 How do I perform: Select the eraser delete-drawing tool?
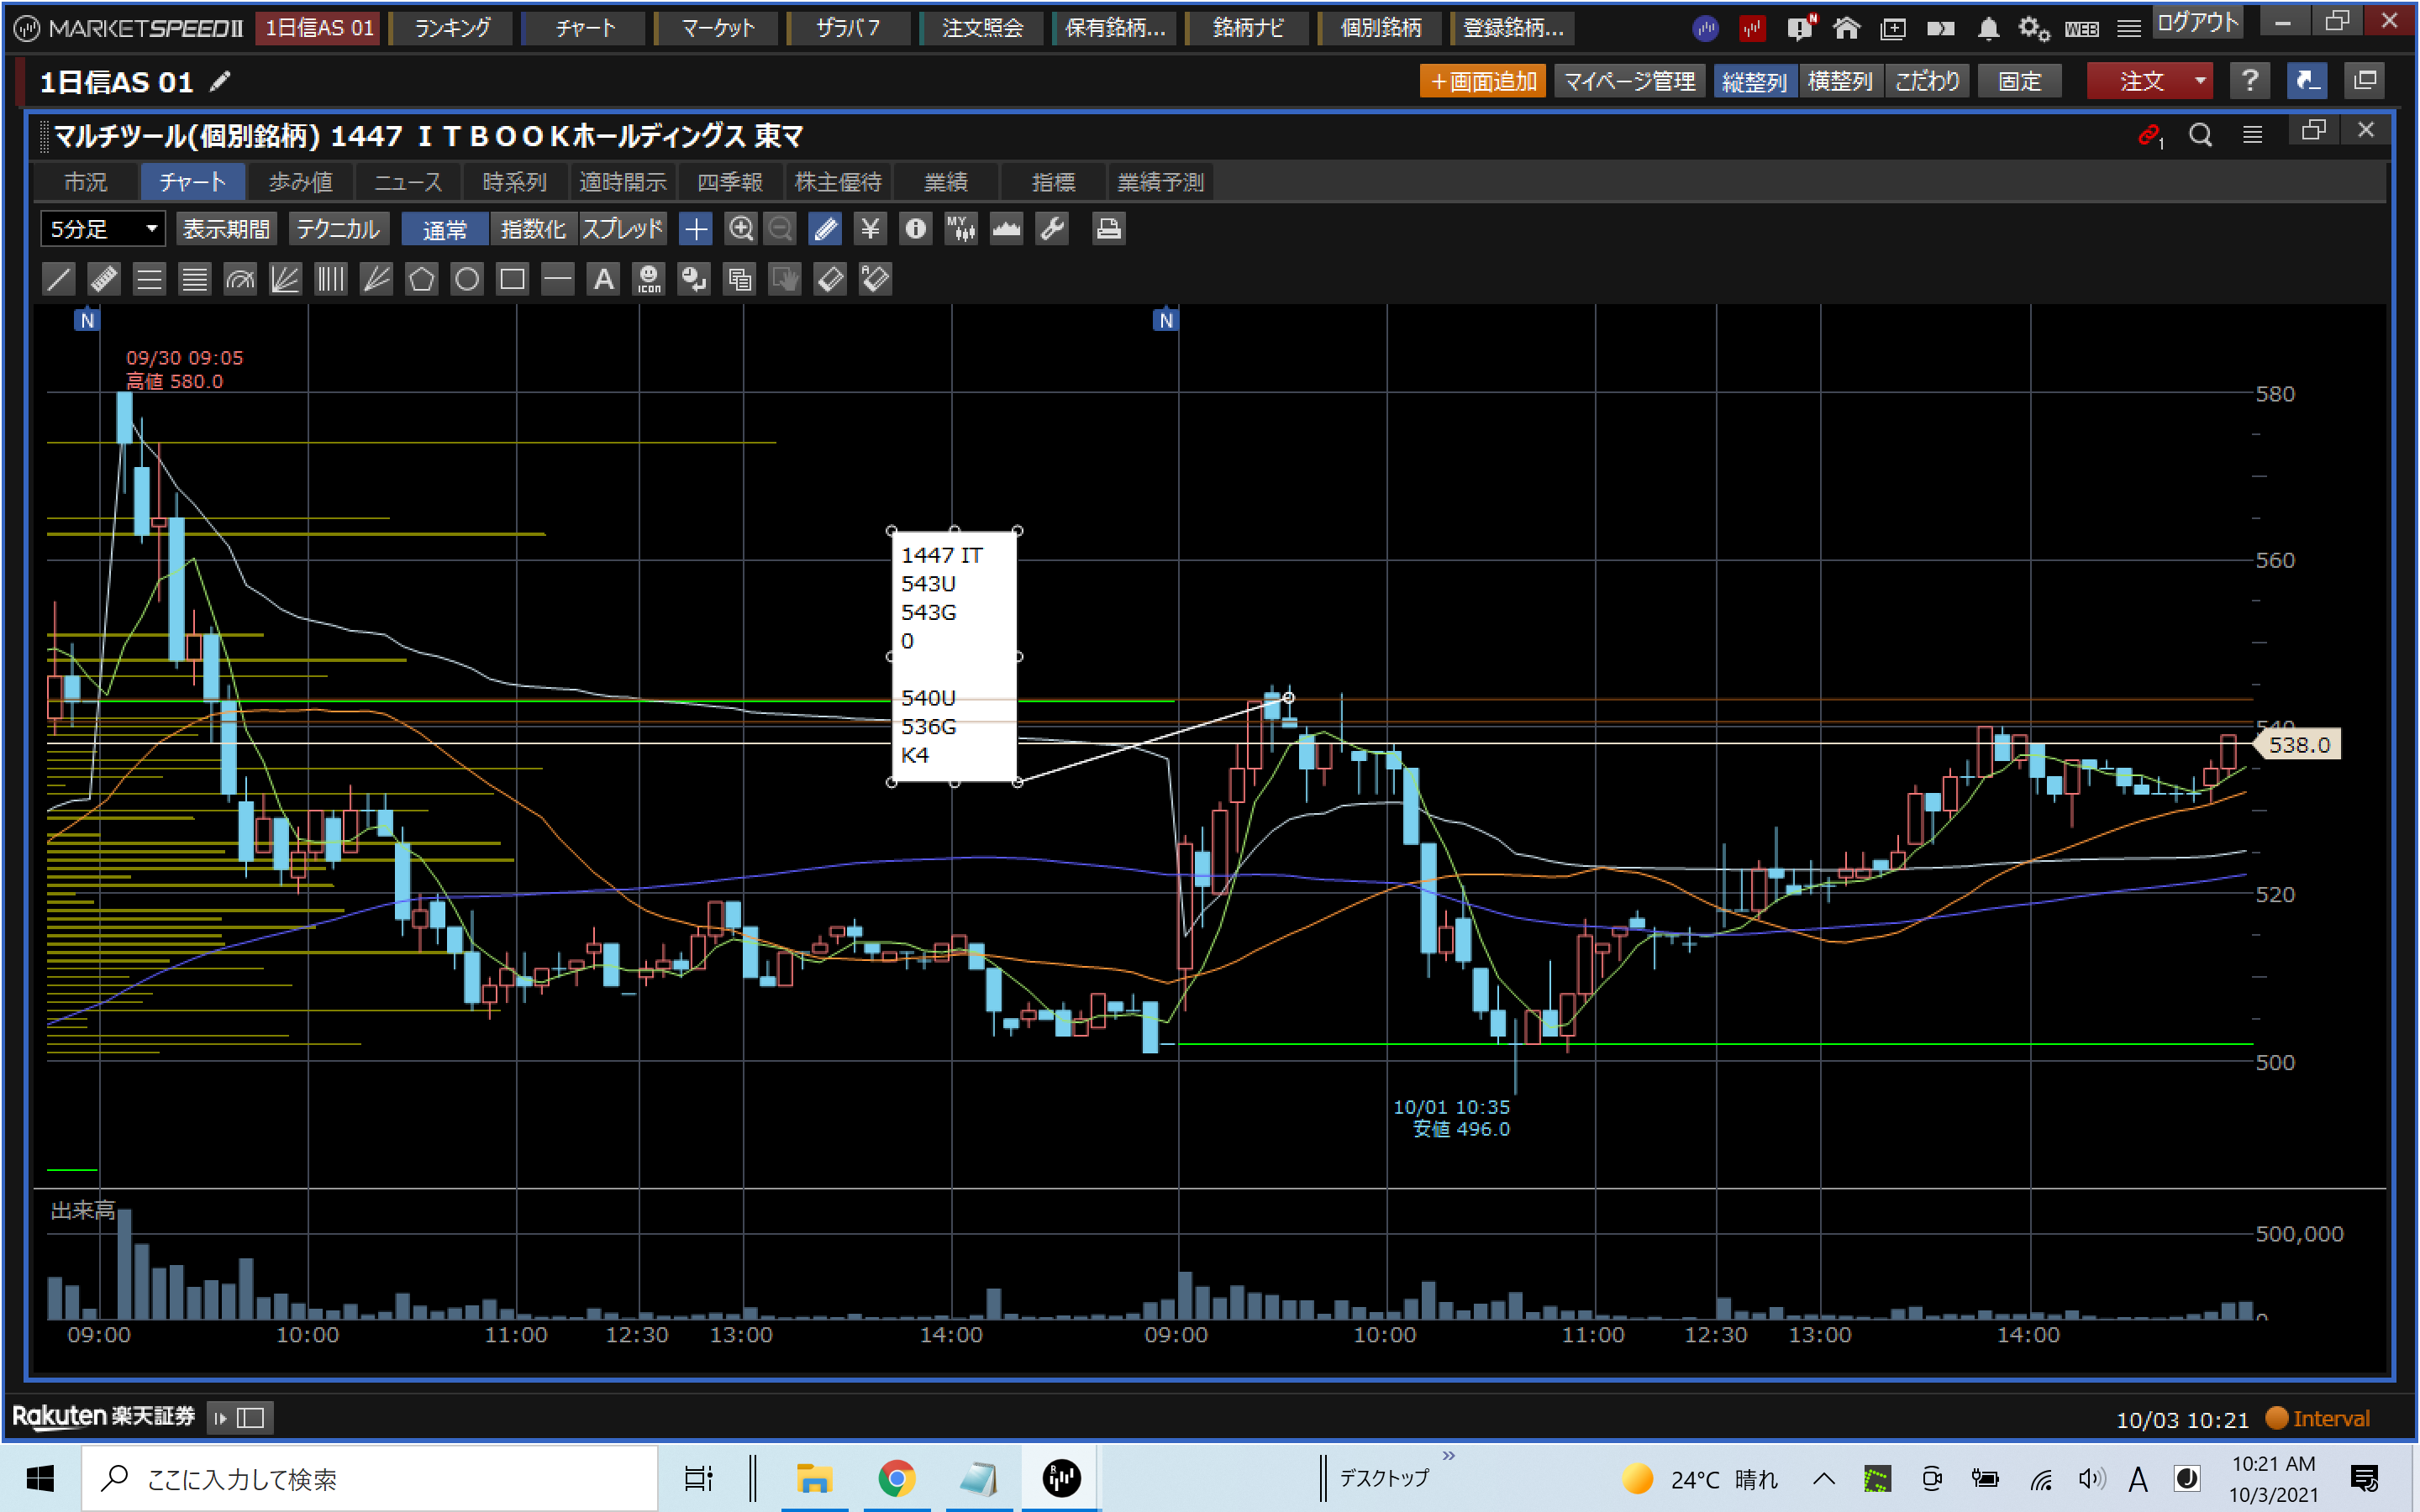[x=830, y=279]
